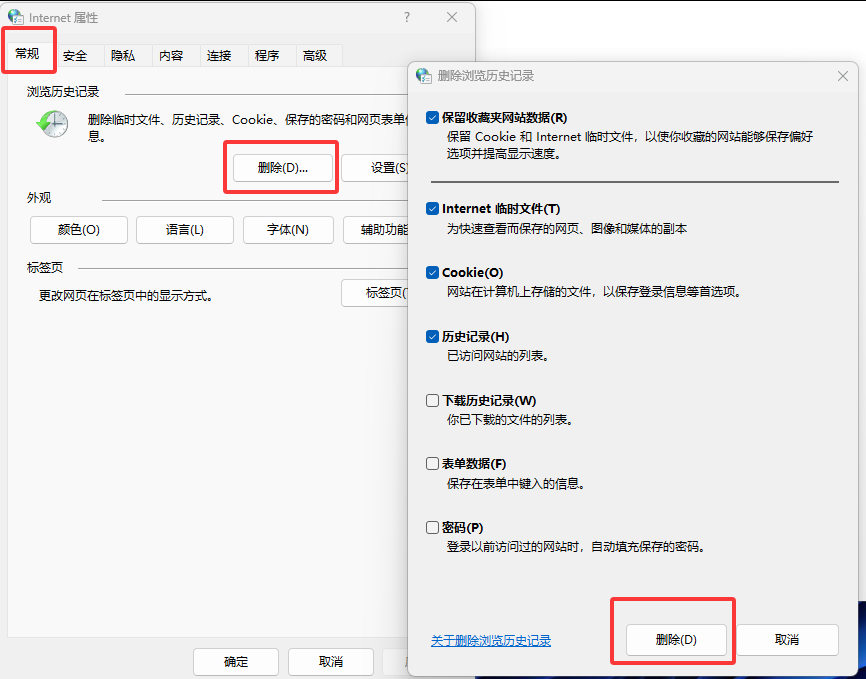This screenshot has width=866, height=679.
Task: Click description 已访问网站的列表。
Action: point(499,356)
